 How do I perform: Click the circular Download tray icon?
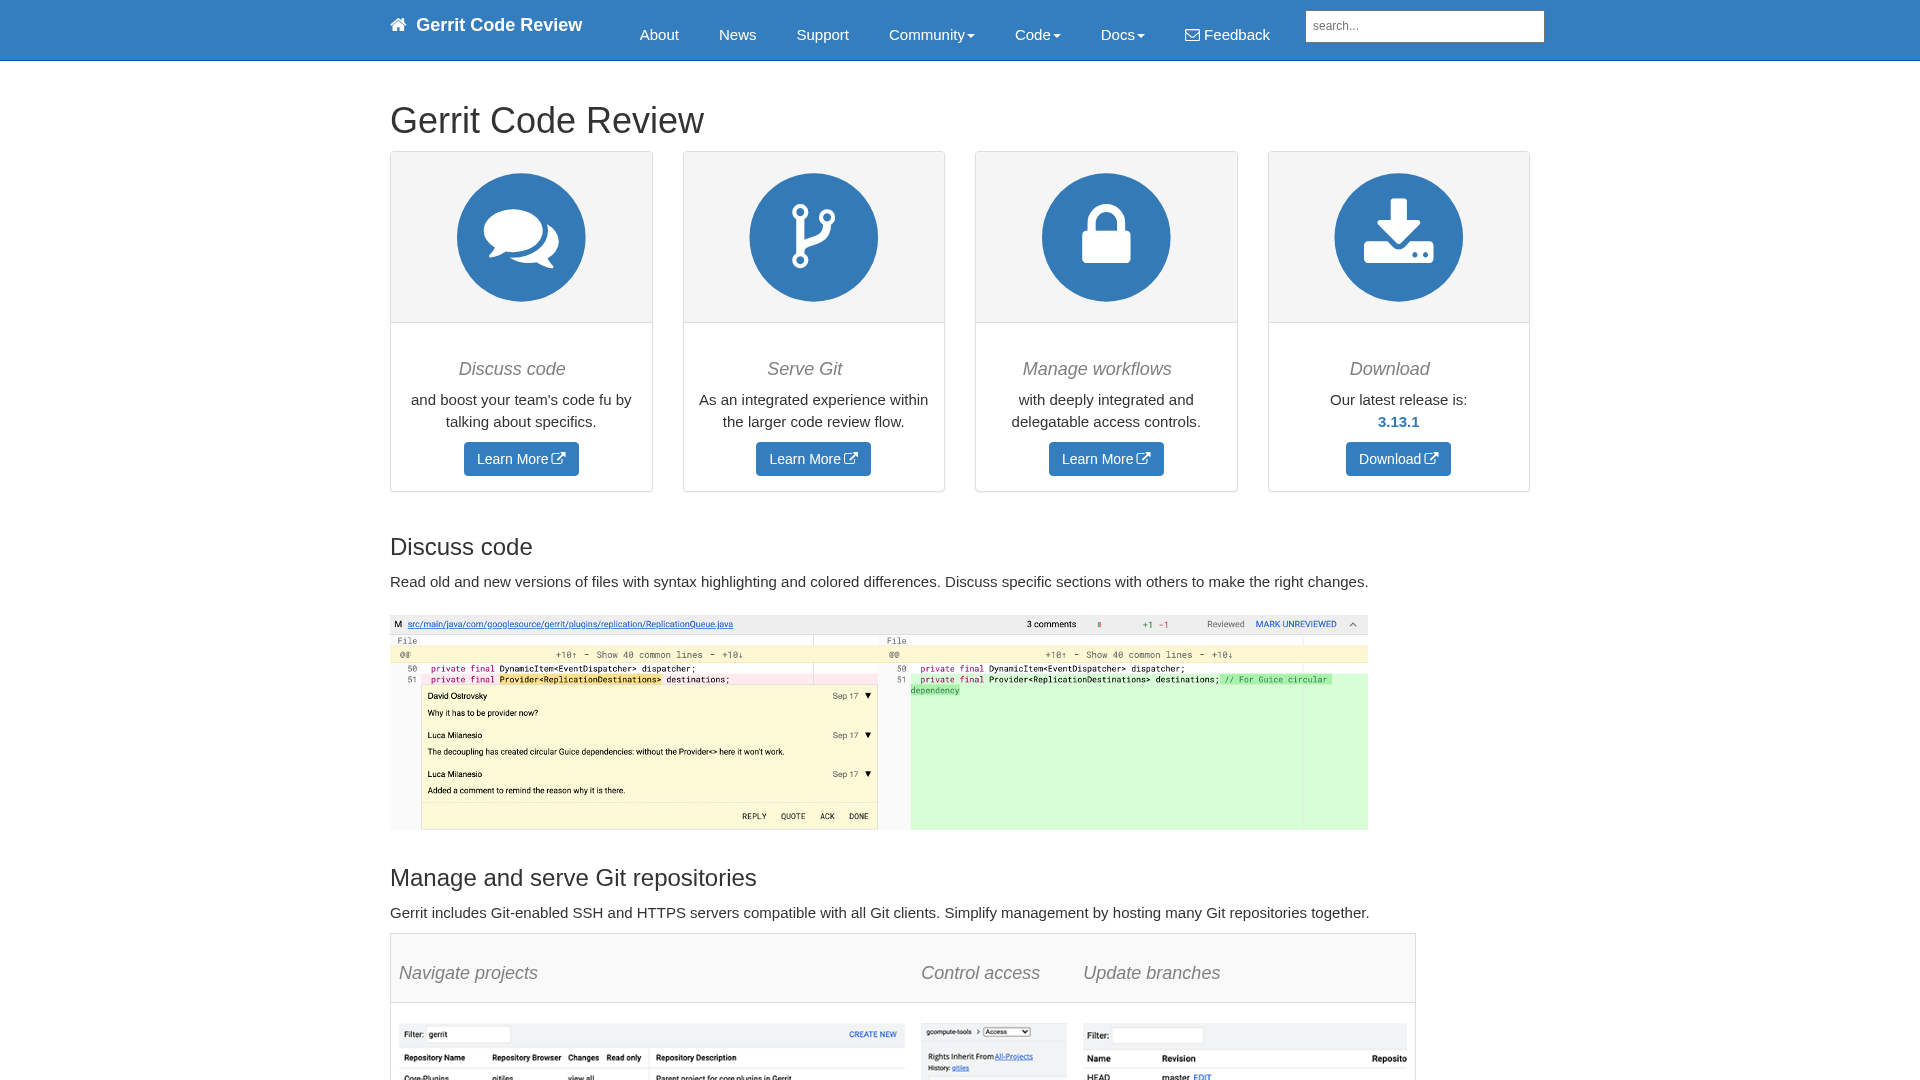[1398, 237]
